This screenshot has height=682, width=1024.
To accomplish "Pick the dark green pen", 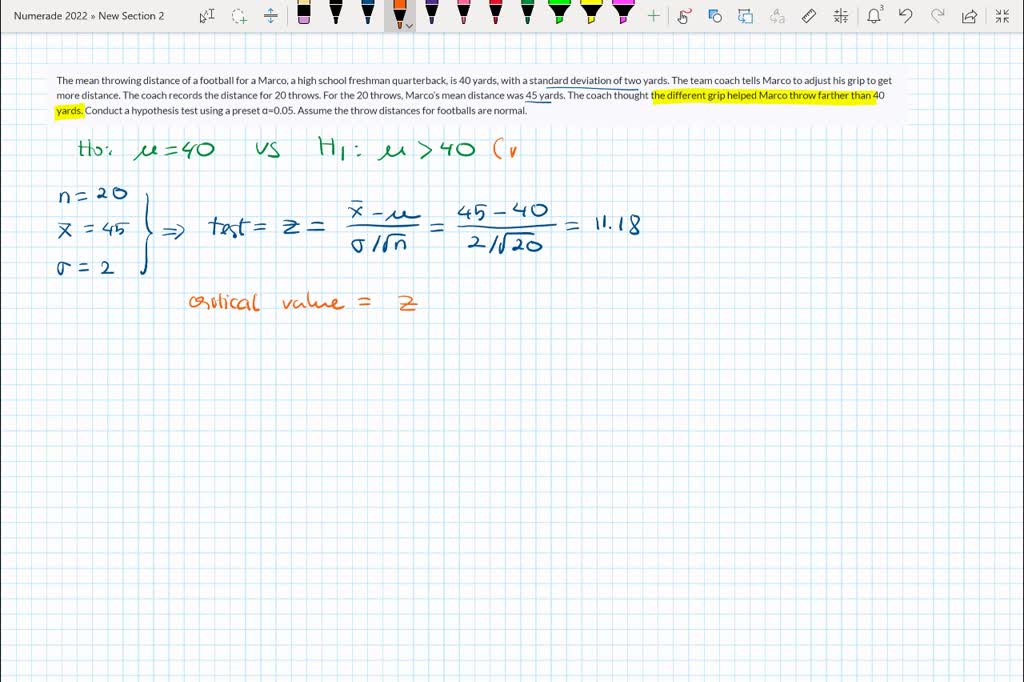I will (528, 12).
